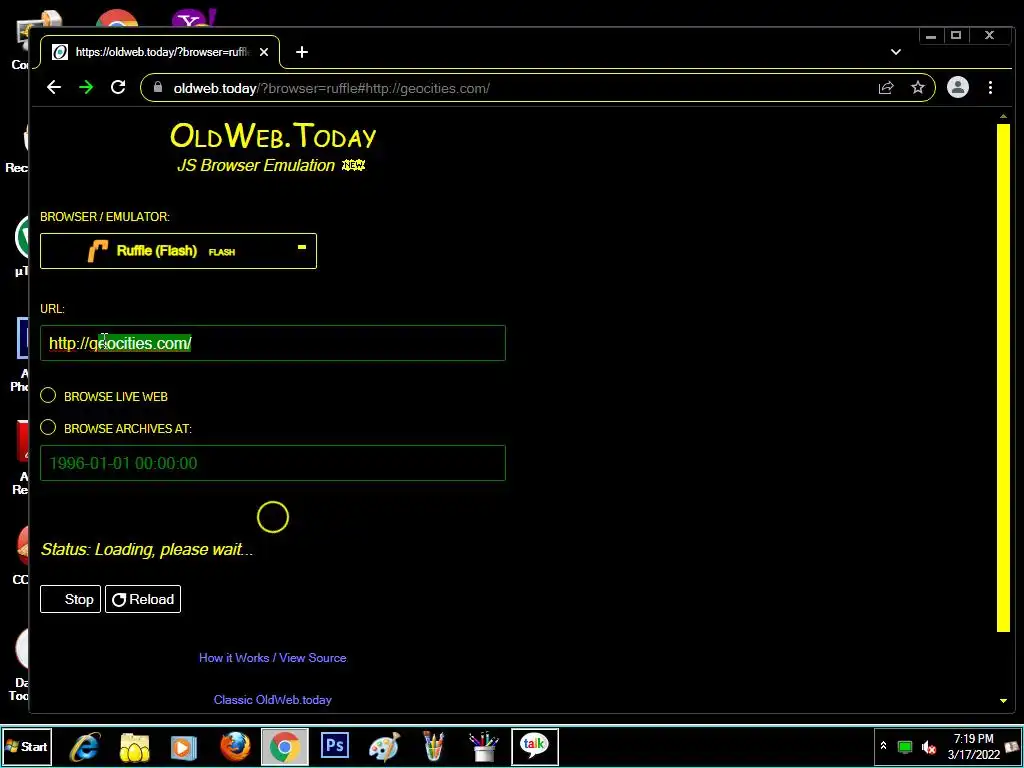The width and height of the screenshot is (1024, 768).
Task: Click the OldWeb.Today logo heading
Action: [273, 136]
